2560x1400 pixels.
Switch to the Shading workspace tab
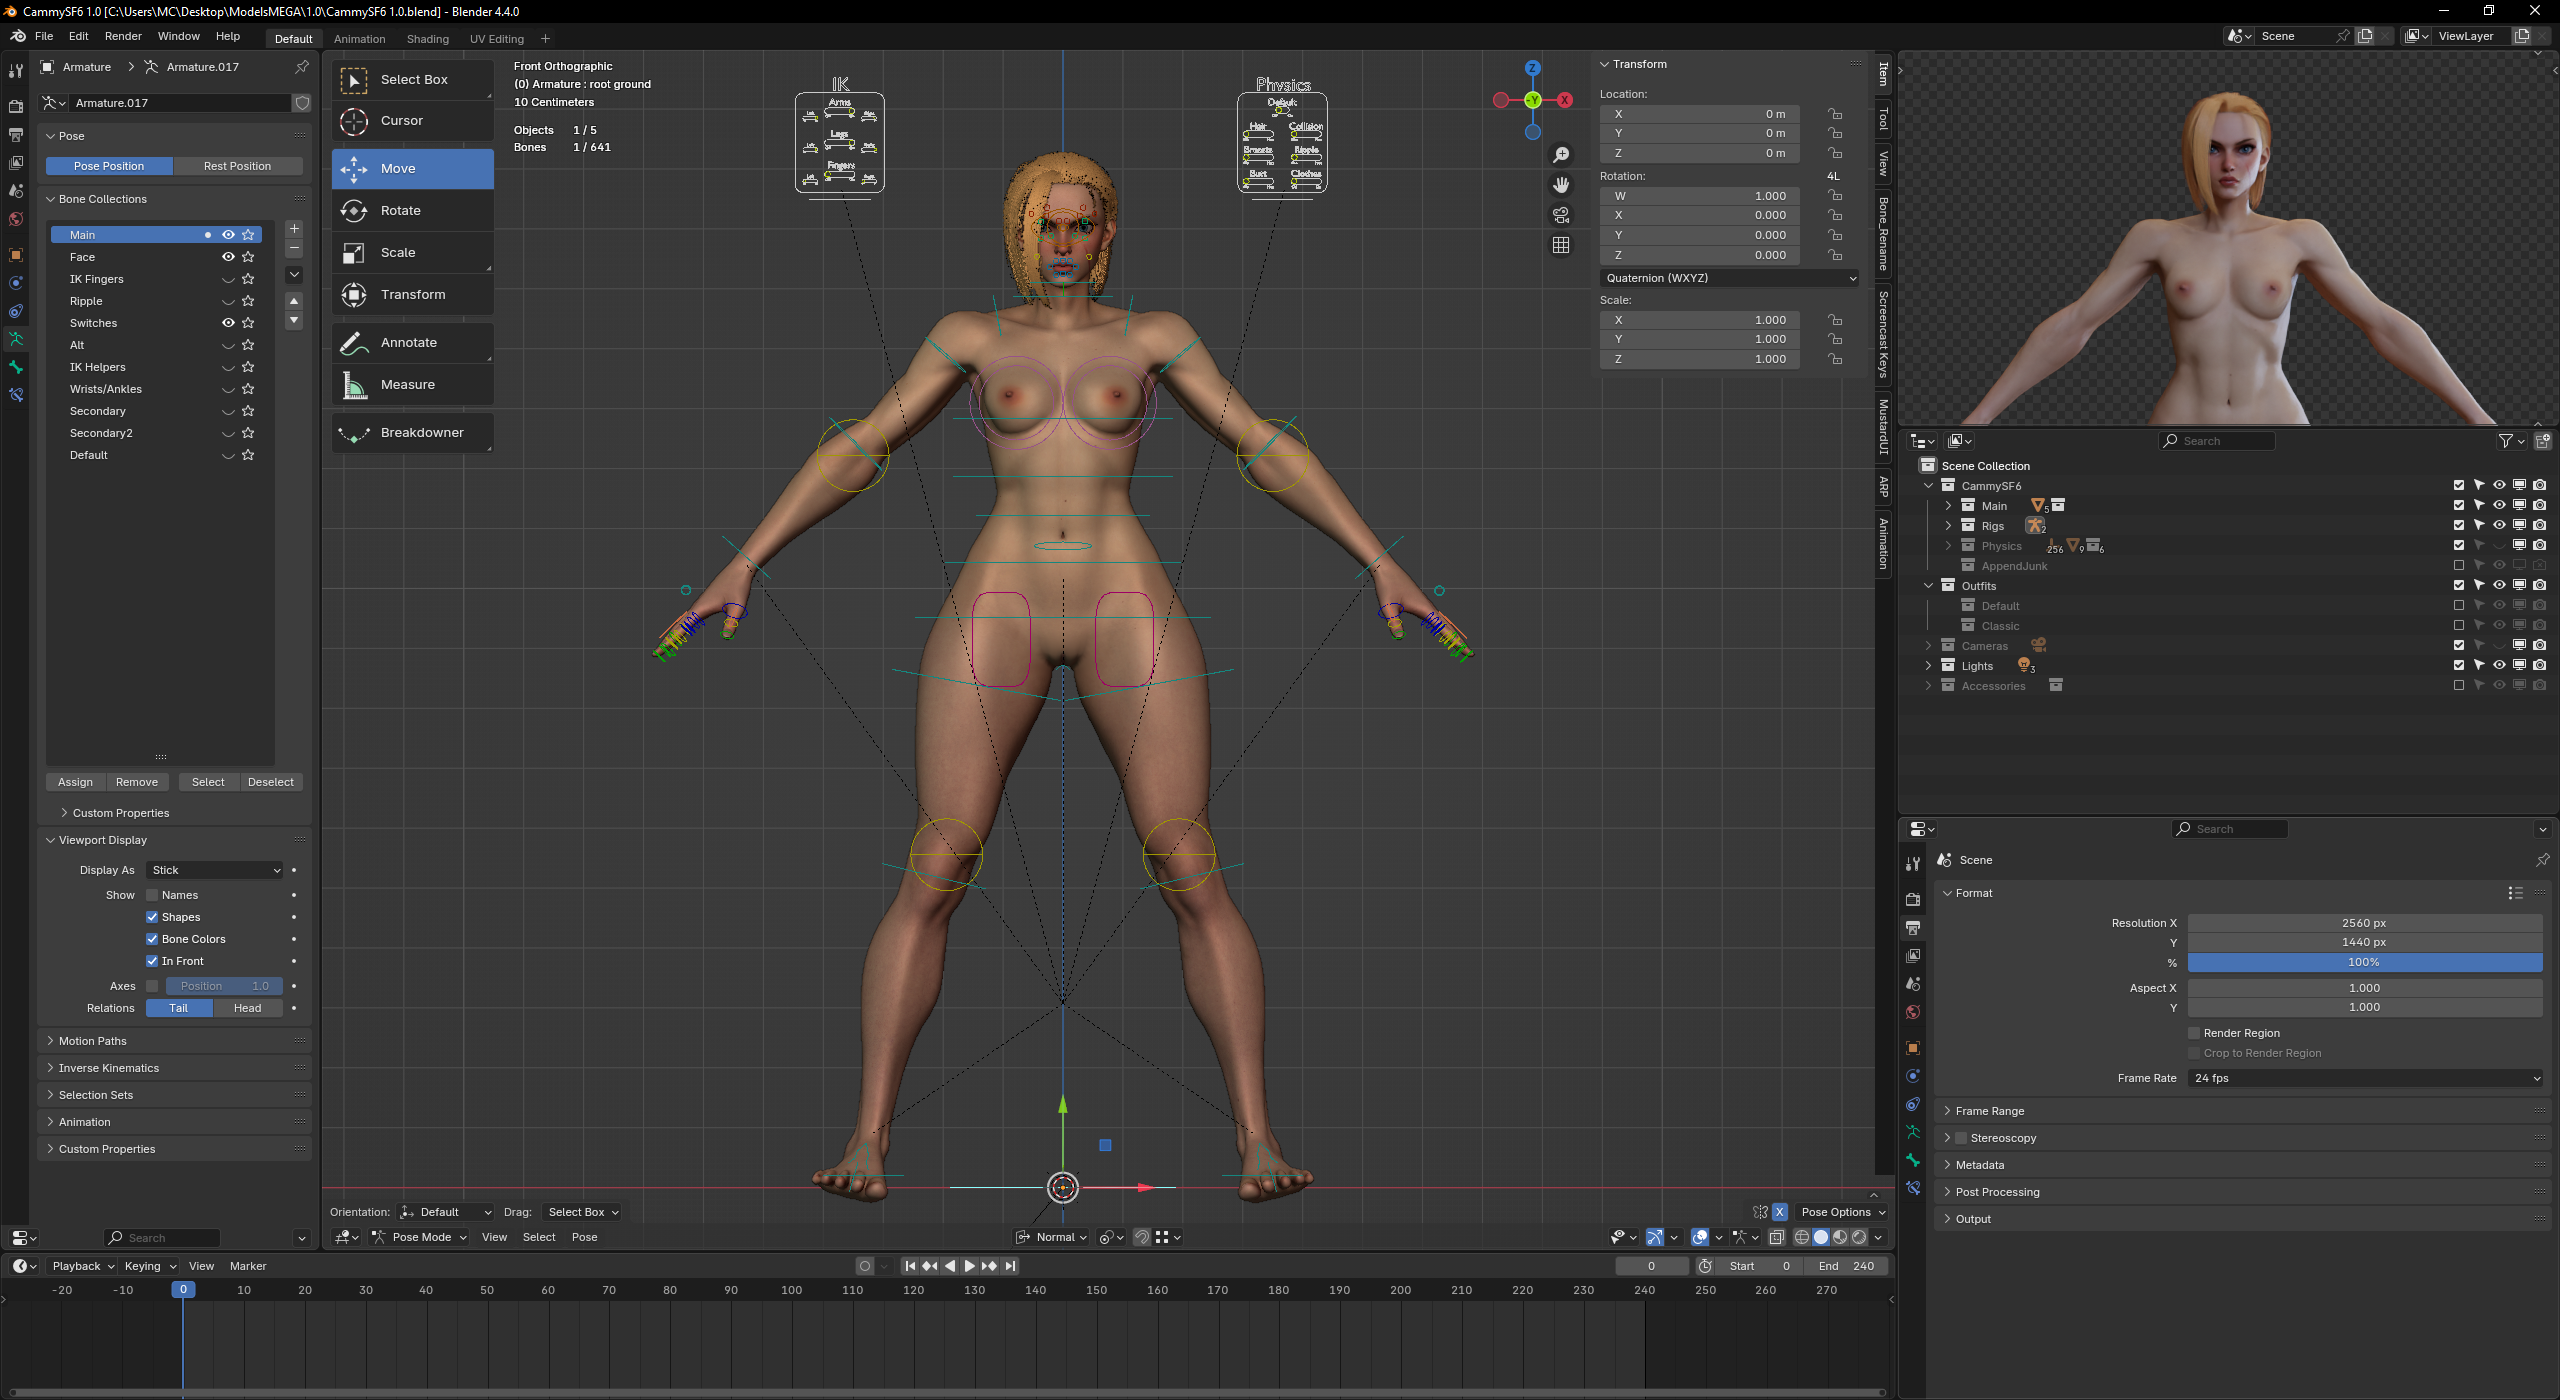428,39
